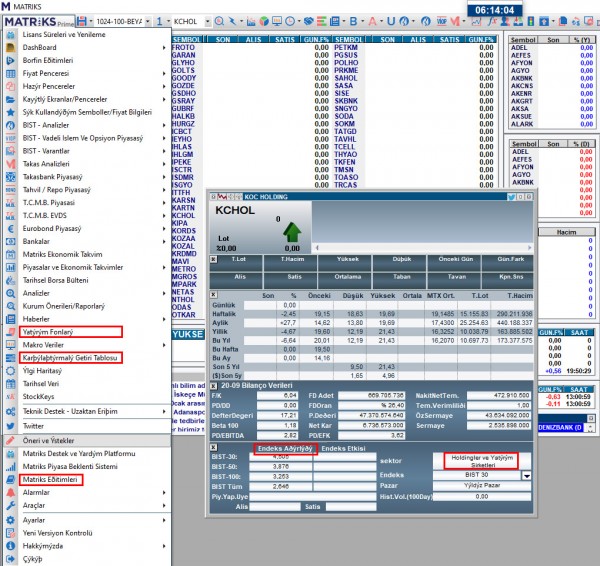
Task: Click the Hacim column header
Action: 566,232
